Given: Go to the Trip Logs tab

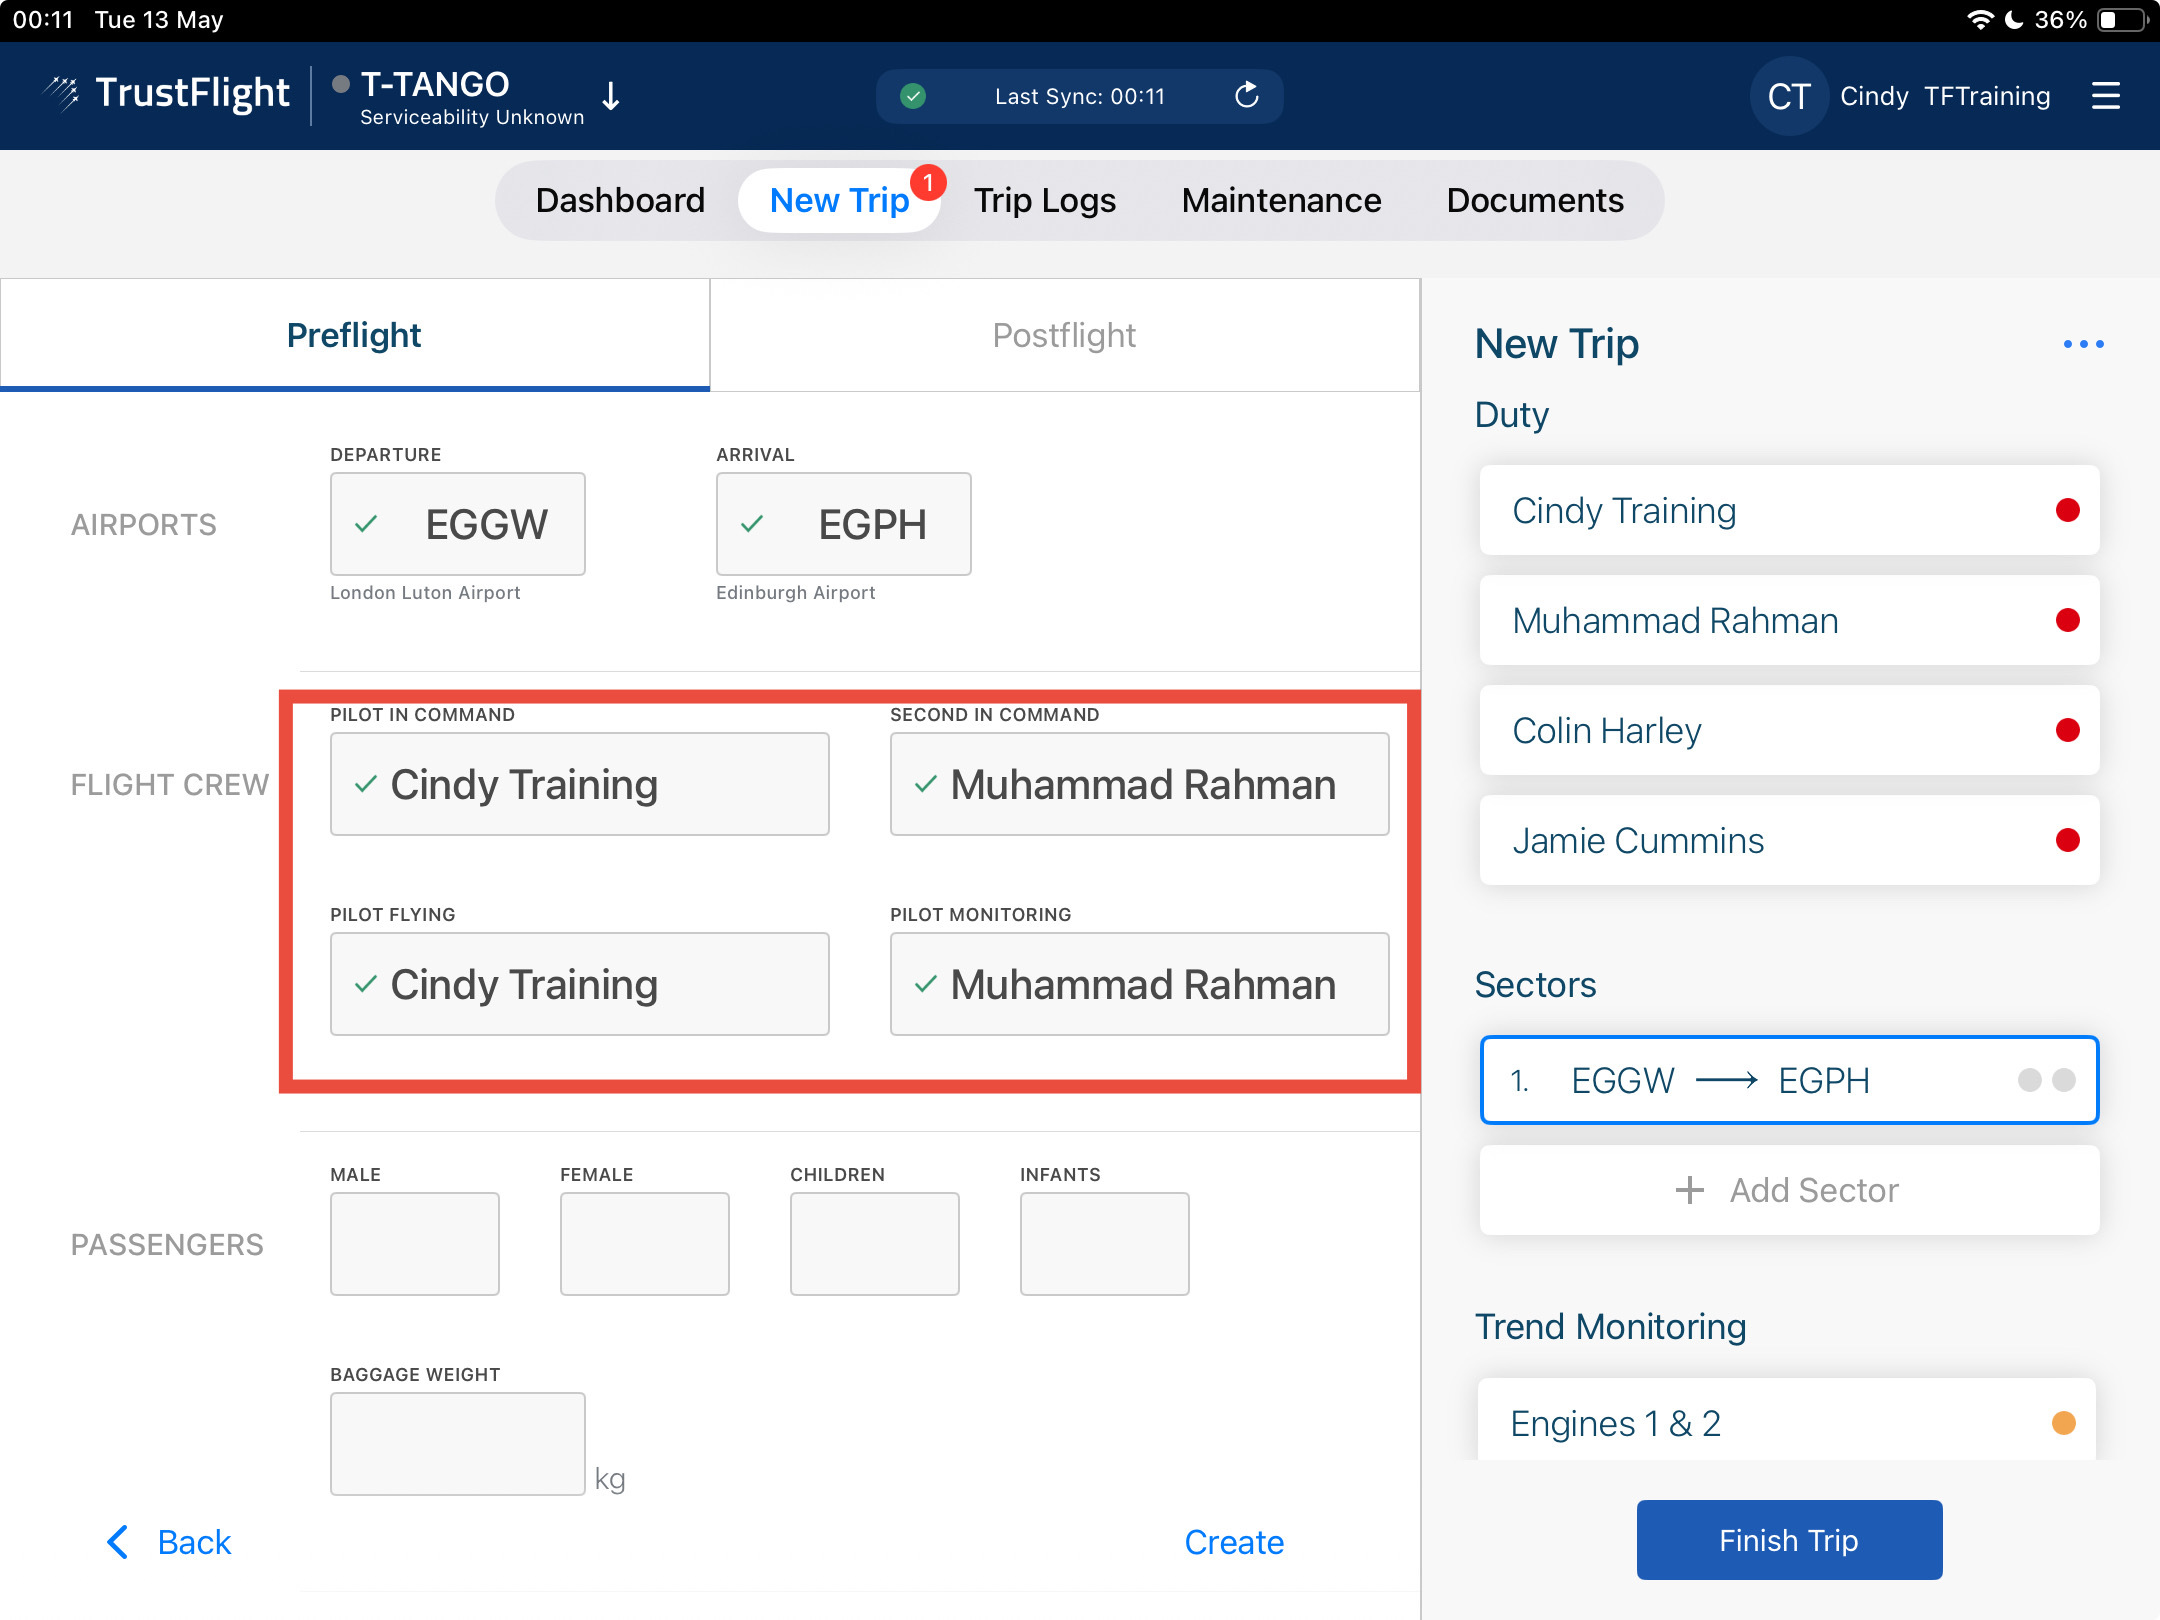Looking at the screenshot, I should (1044, 200).
